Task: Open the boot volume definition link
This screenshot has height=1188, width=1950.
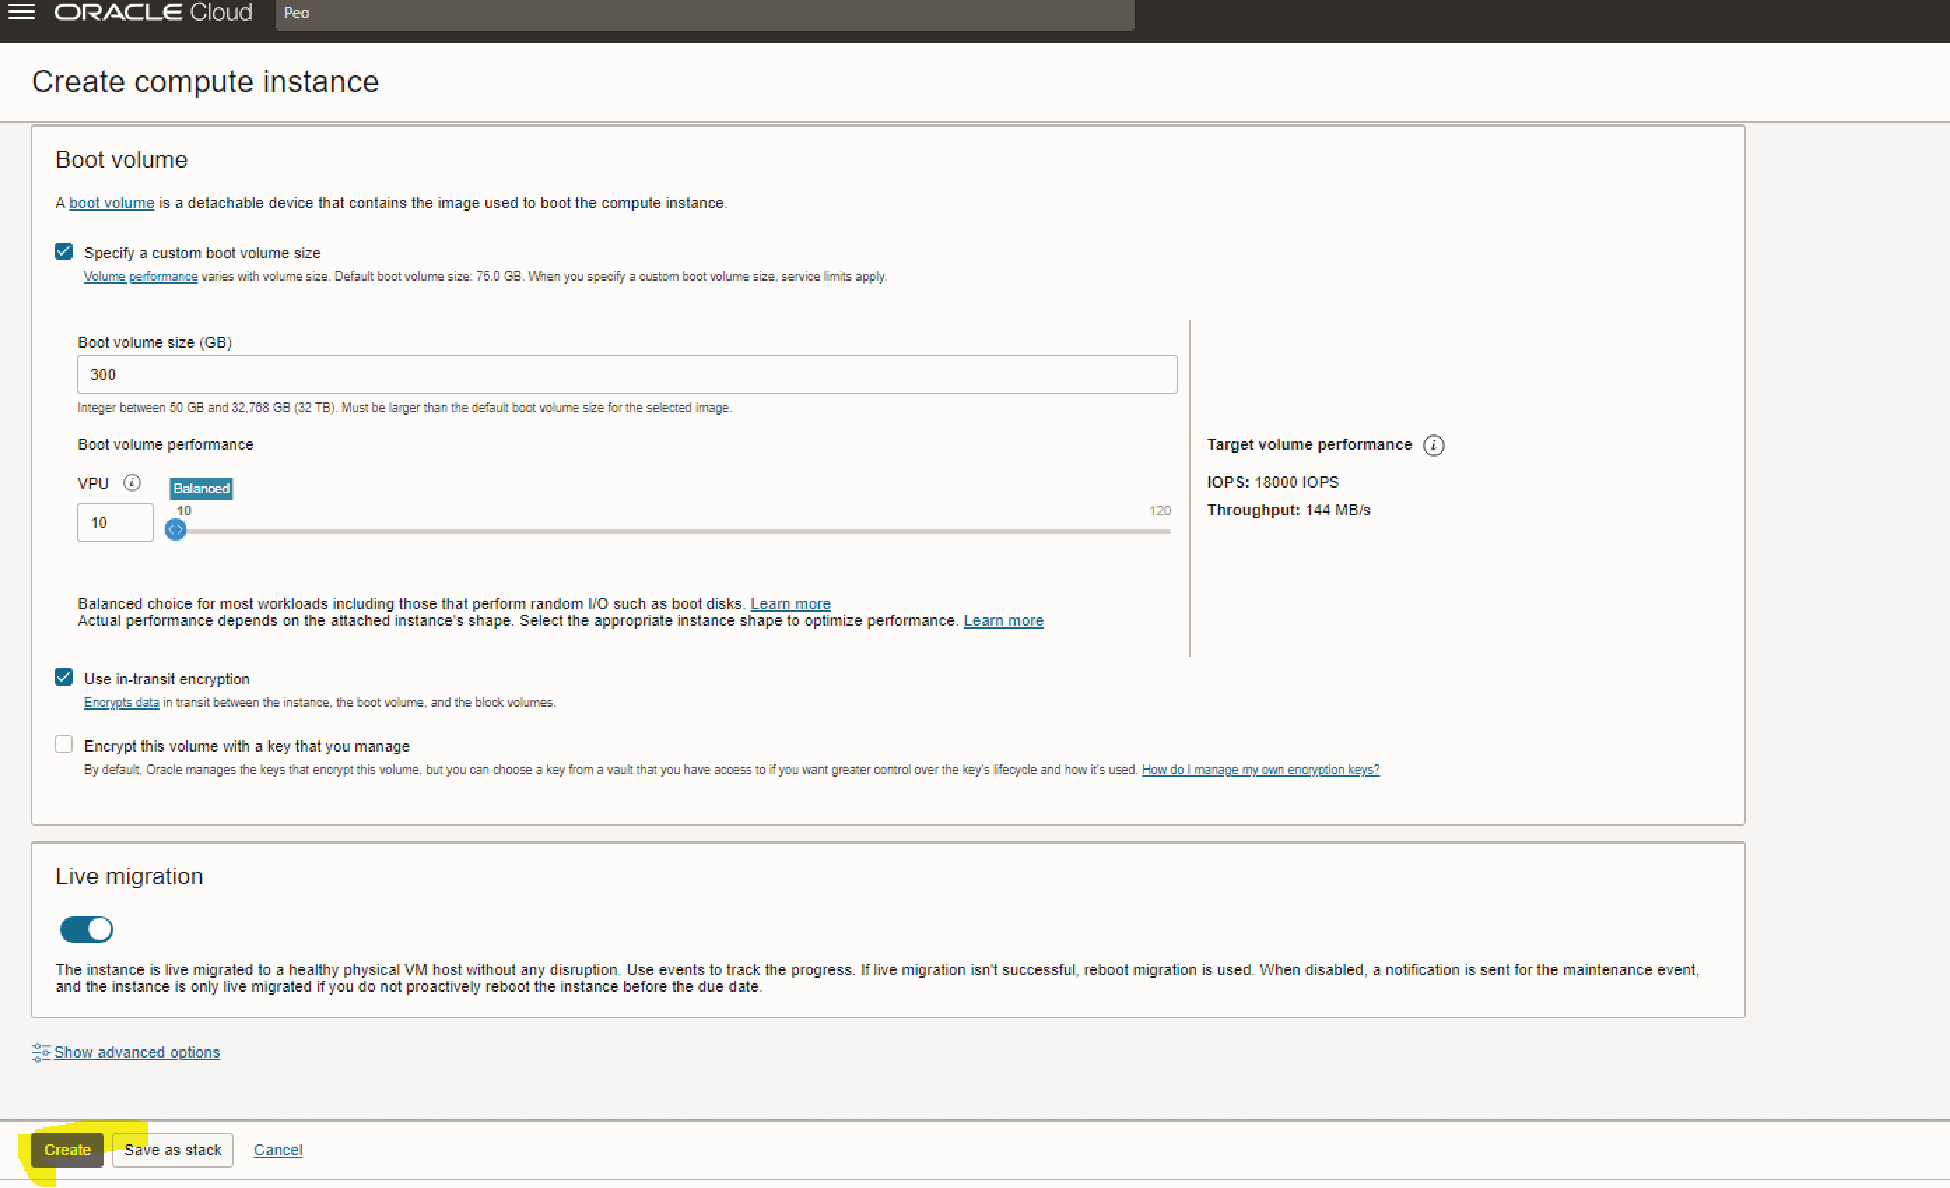Action: [x=111, y=202]
